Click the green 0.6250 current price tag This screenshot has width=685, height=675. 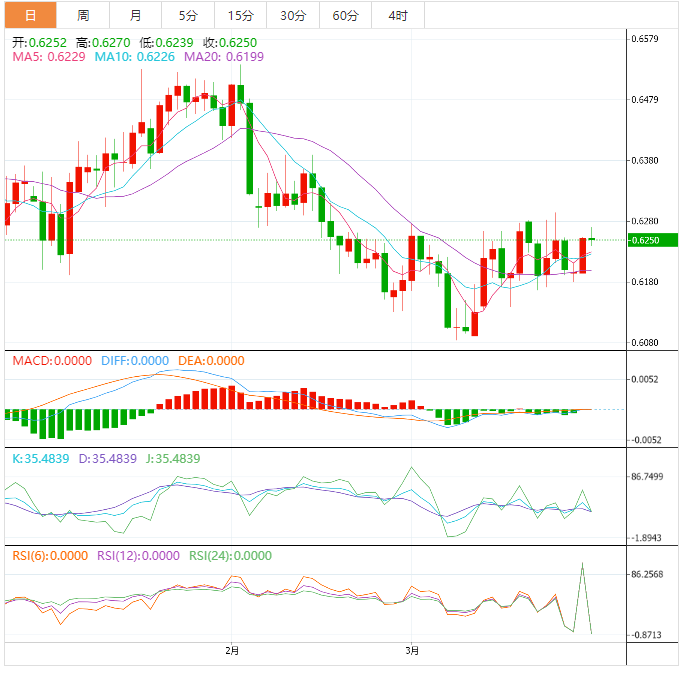[652, 240]
